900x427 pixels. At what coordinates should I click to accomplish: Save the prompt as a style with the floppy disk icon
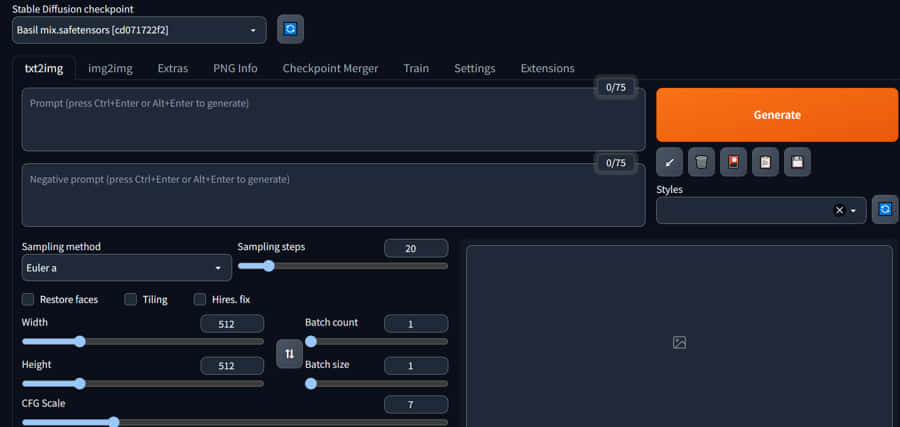[x=797, y=162]
